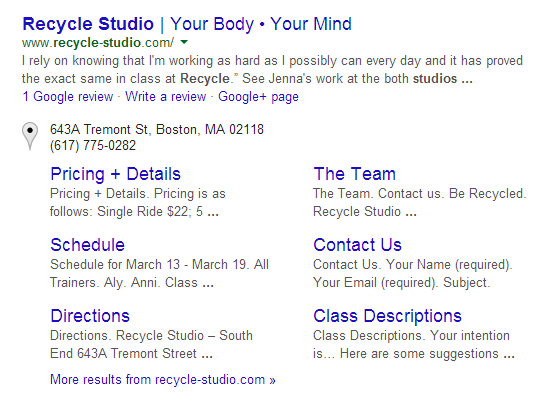Click the 643A Tremont St address text

[x=157, y=130]
